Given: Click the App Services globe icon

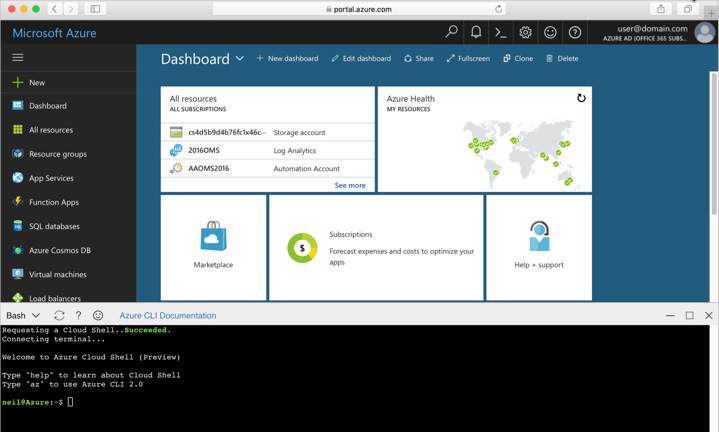Looking at the screenshot, I should (x=17, y=178).
